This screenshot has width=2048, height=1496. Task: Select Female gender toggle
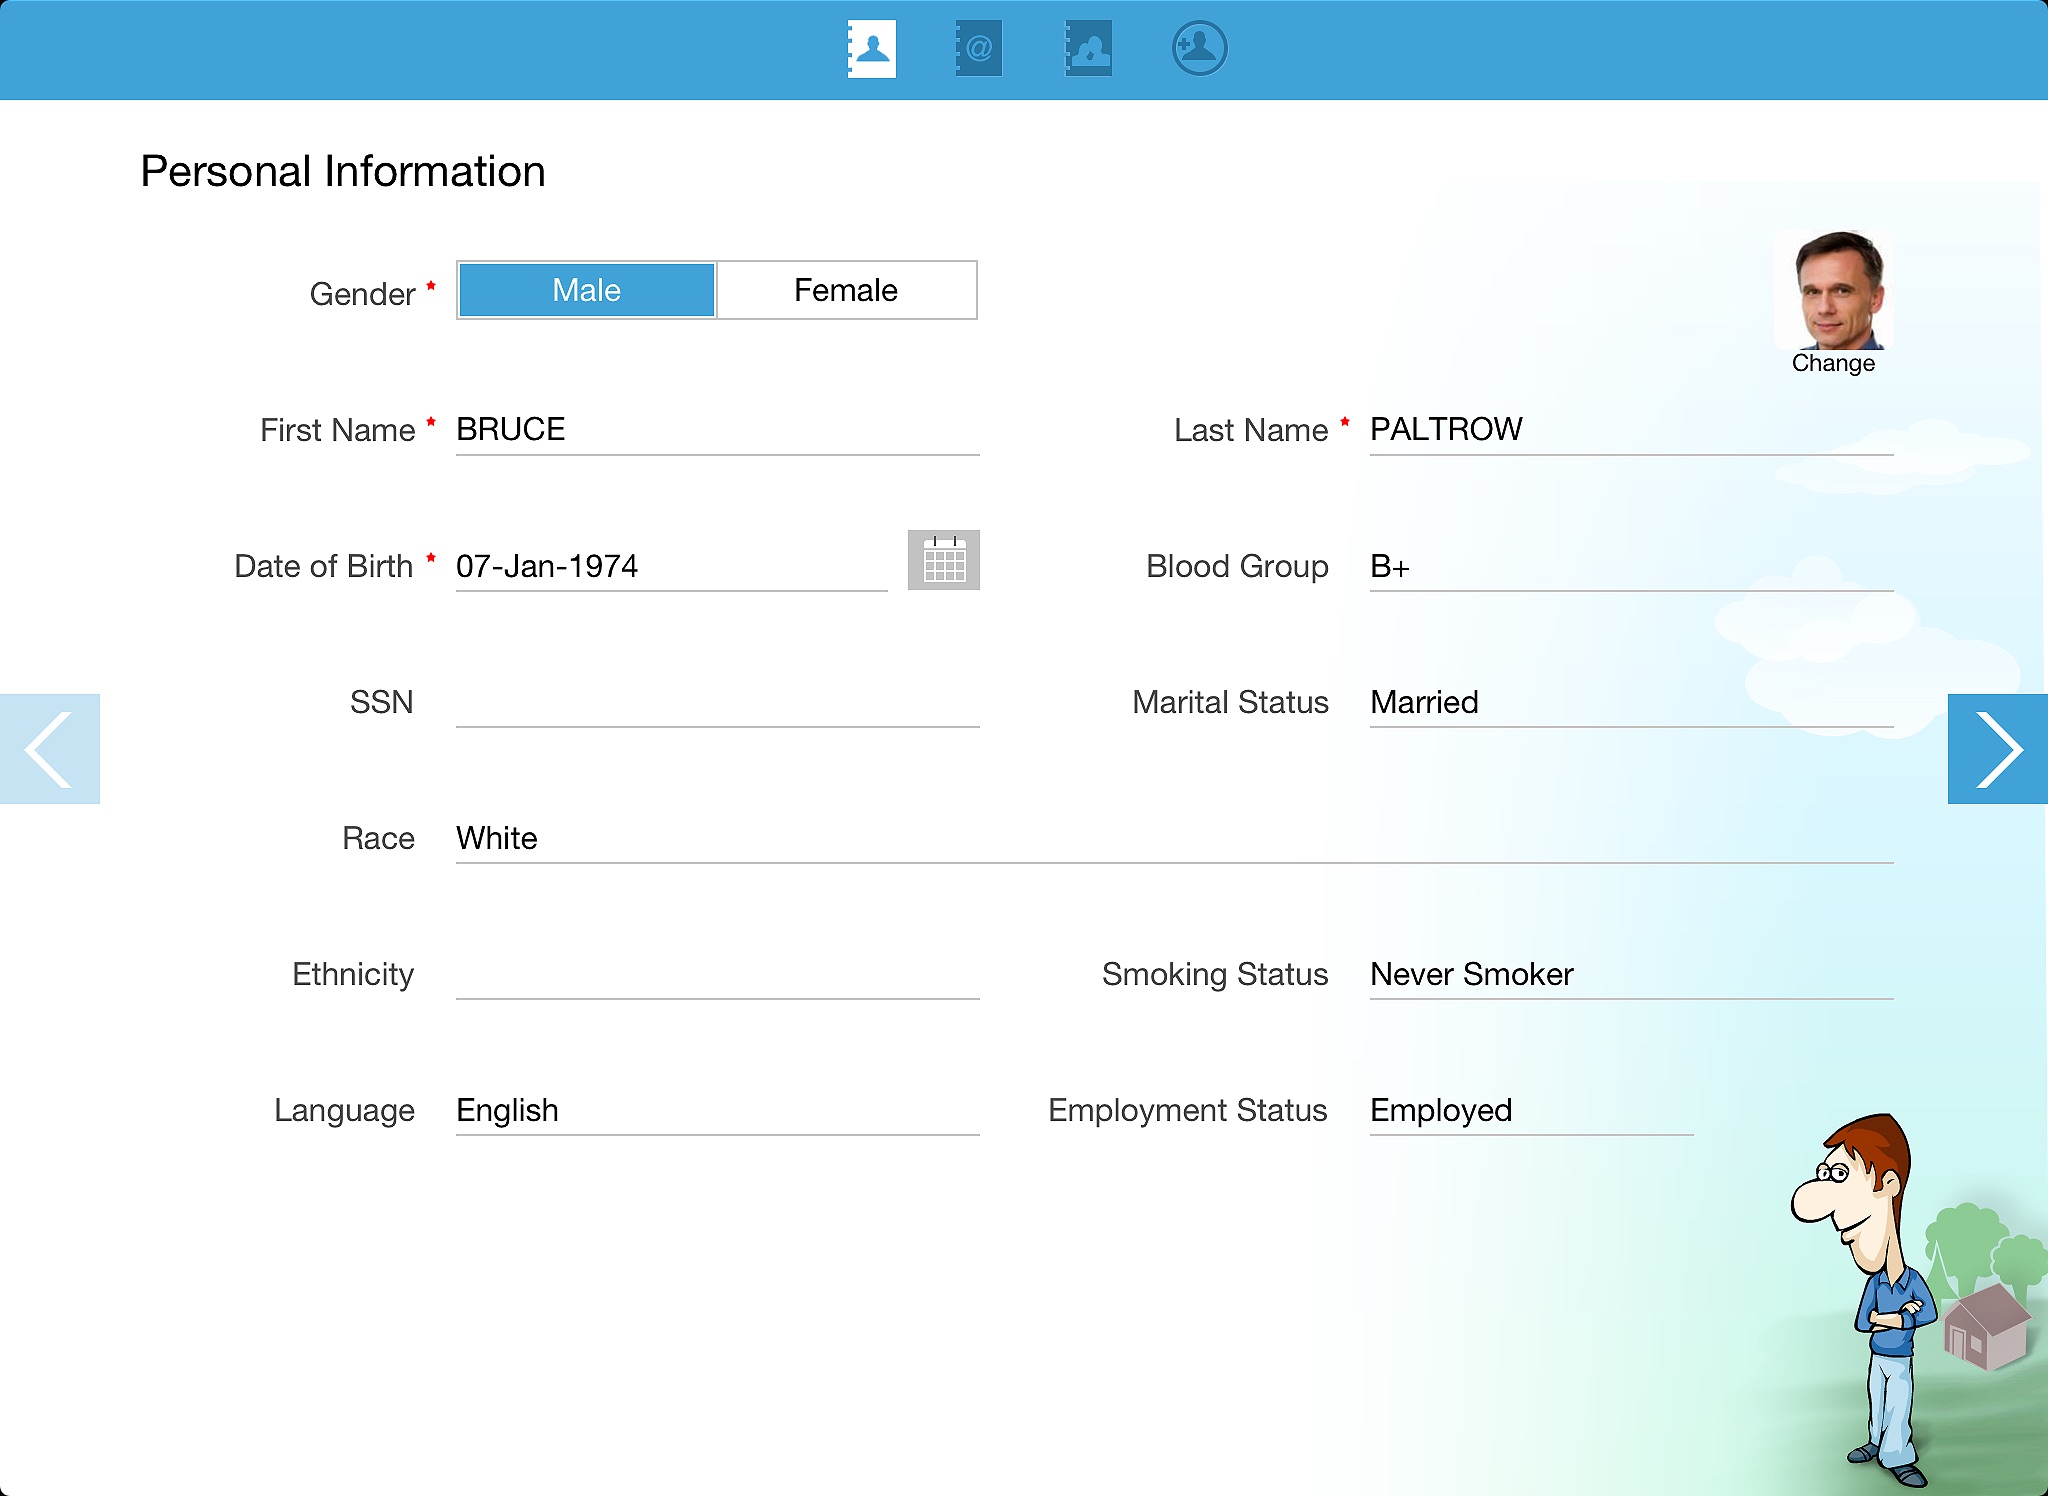pyautogui.click(x=846, y=289)
